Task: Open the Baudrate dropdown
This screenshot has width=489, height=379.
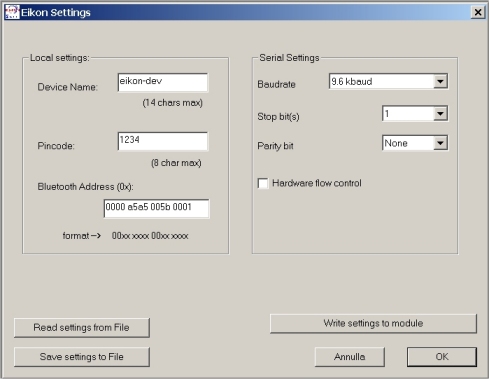Action: (440, 81)
